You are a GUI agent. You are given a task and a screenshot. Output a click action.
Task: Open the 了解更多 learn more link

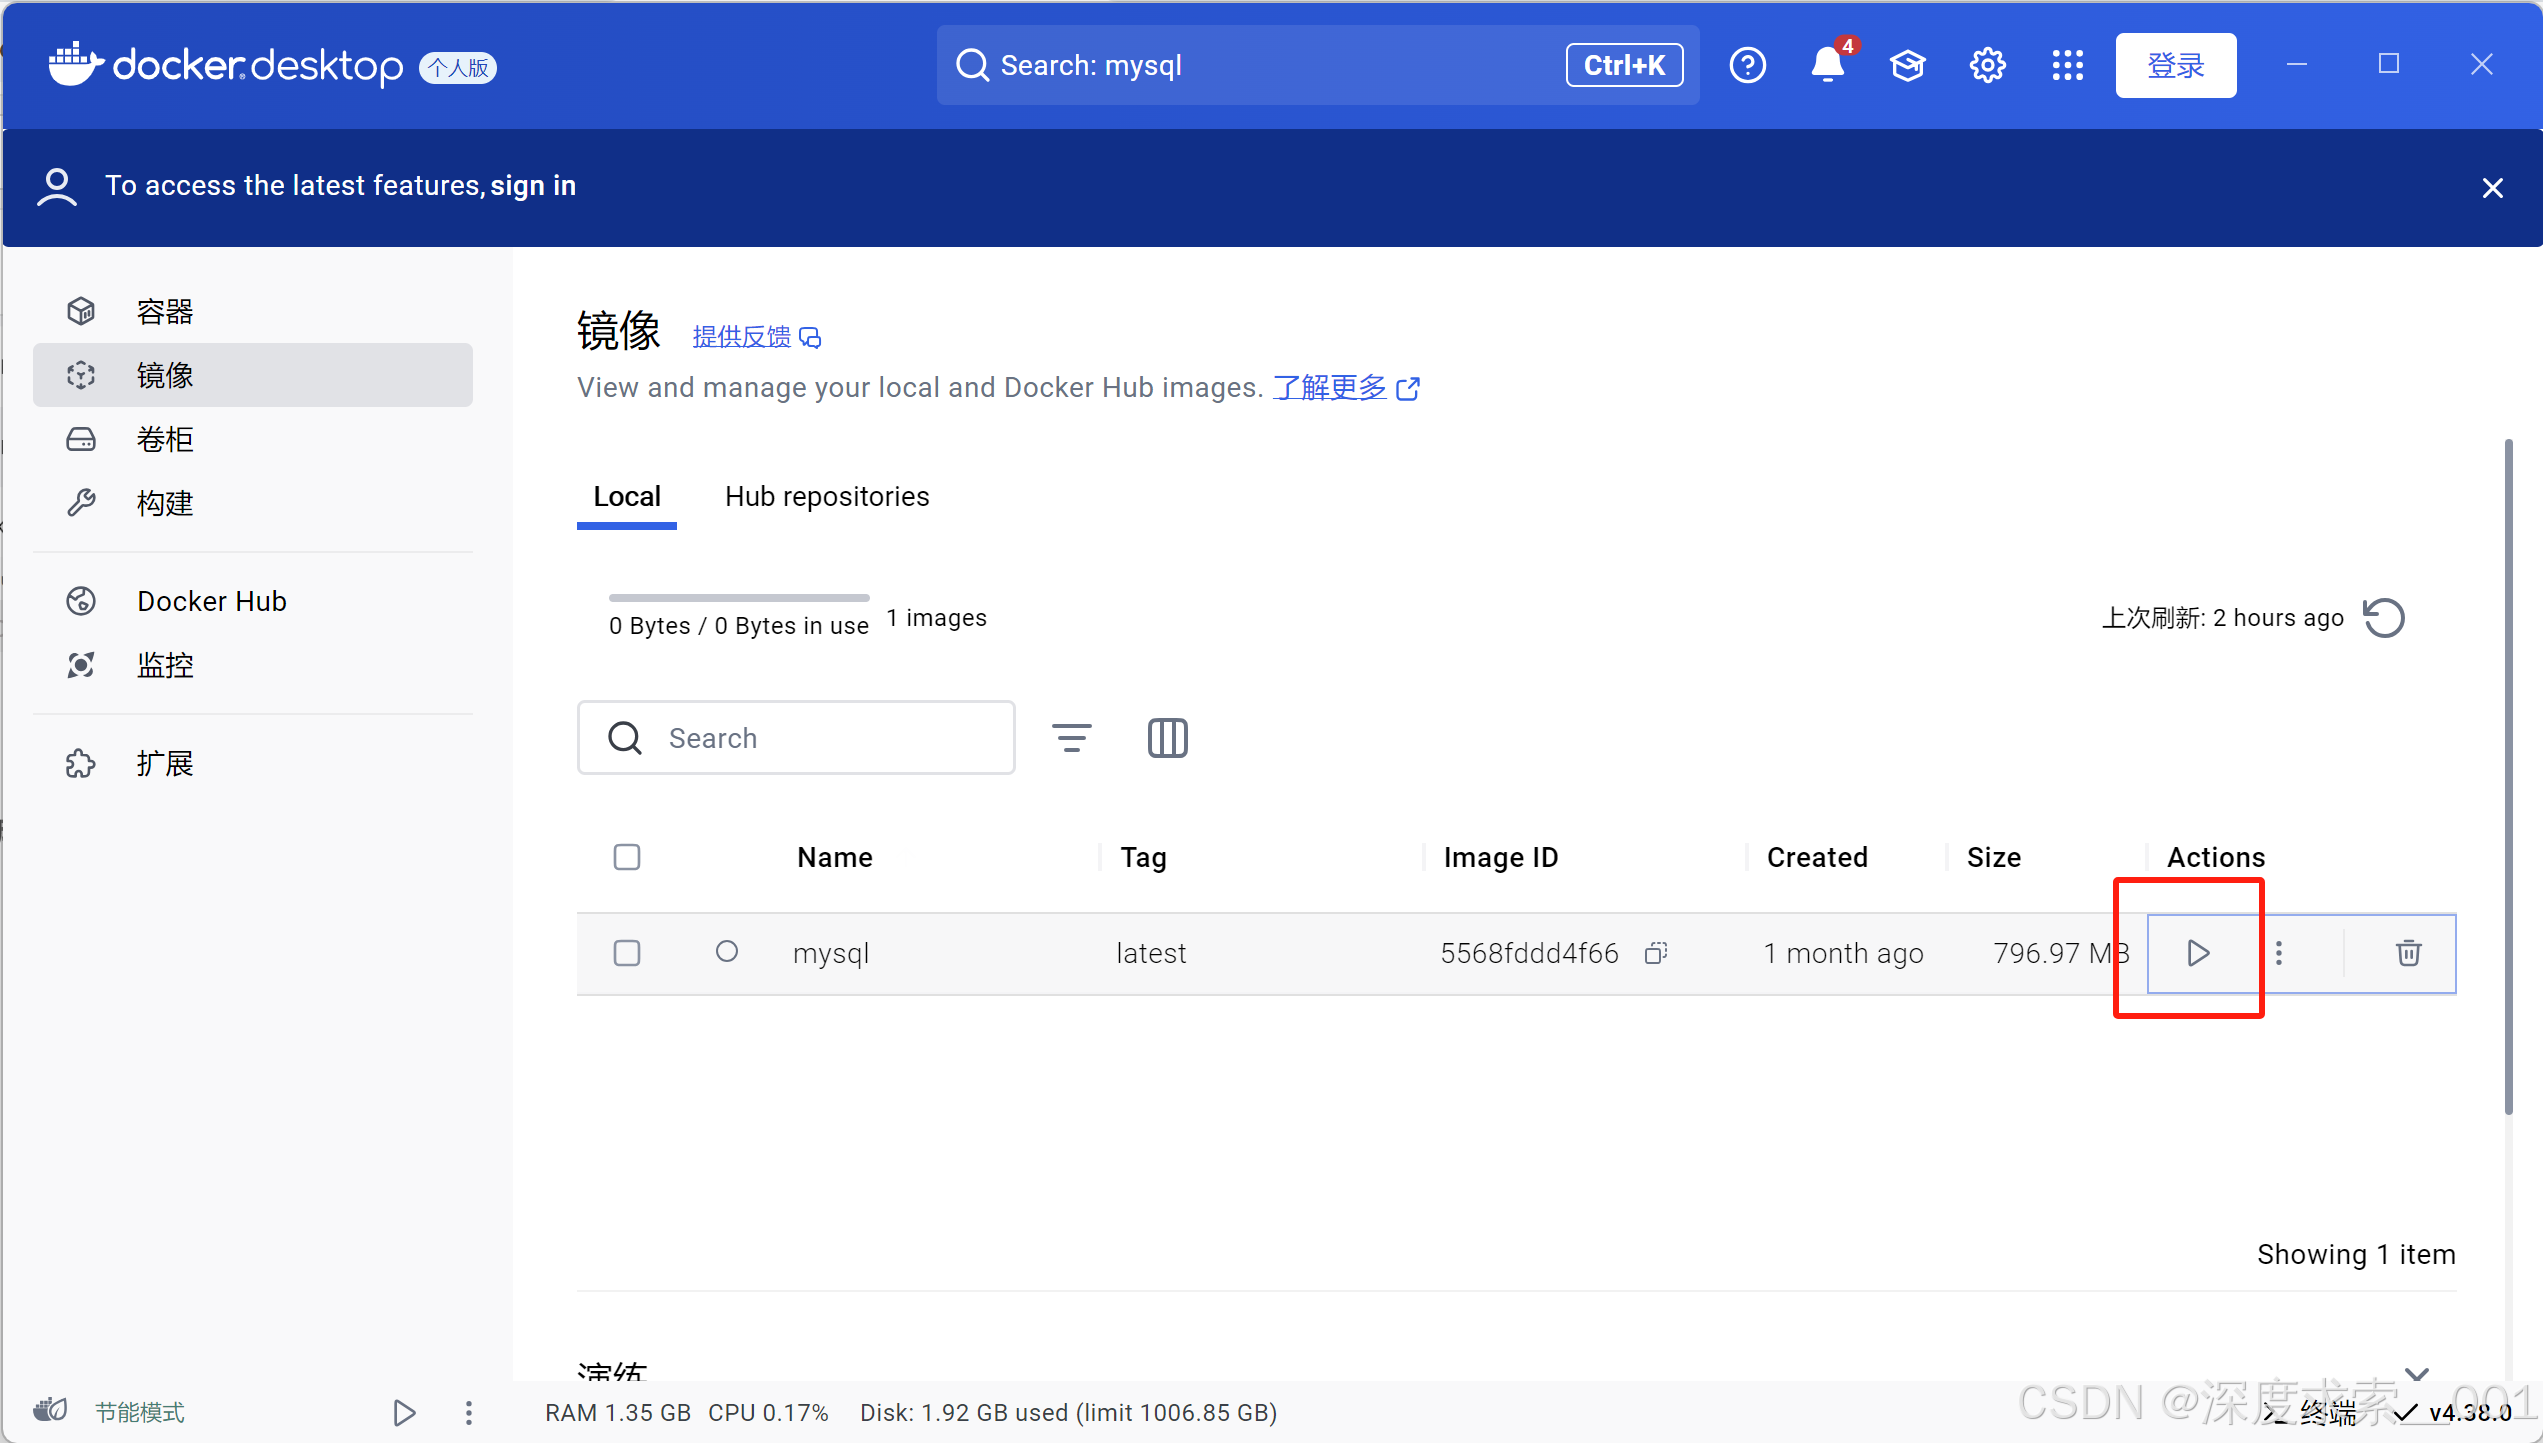[x=1330, y=388]
